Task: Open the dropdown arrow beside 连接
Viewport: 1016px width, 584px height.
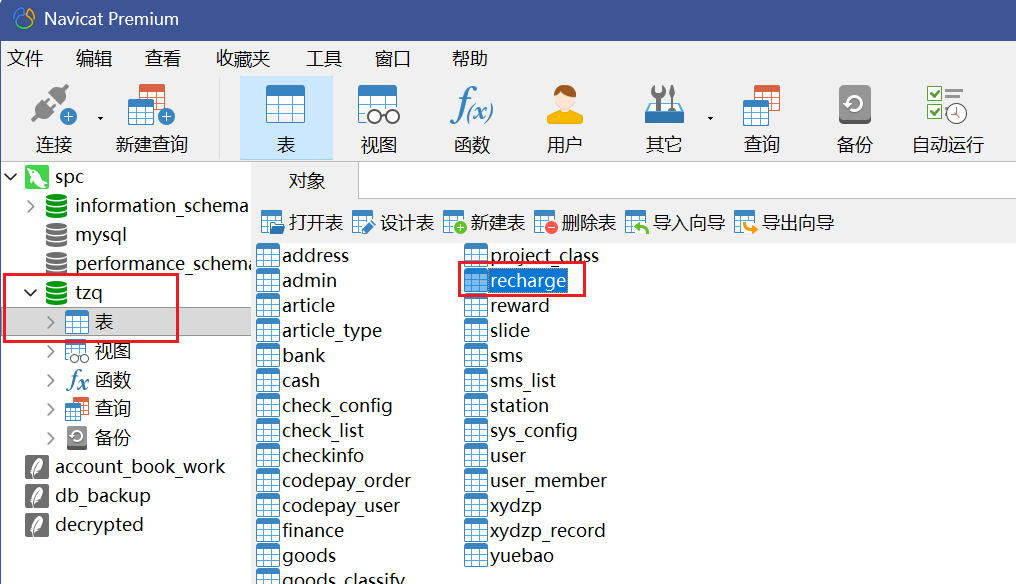Action: point(100,118)
